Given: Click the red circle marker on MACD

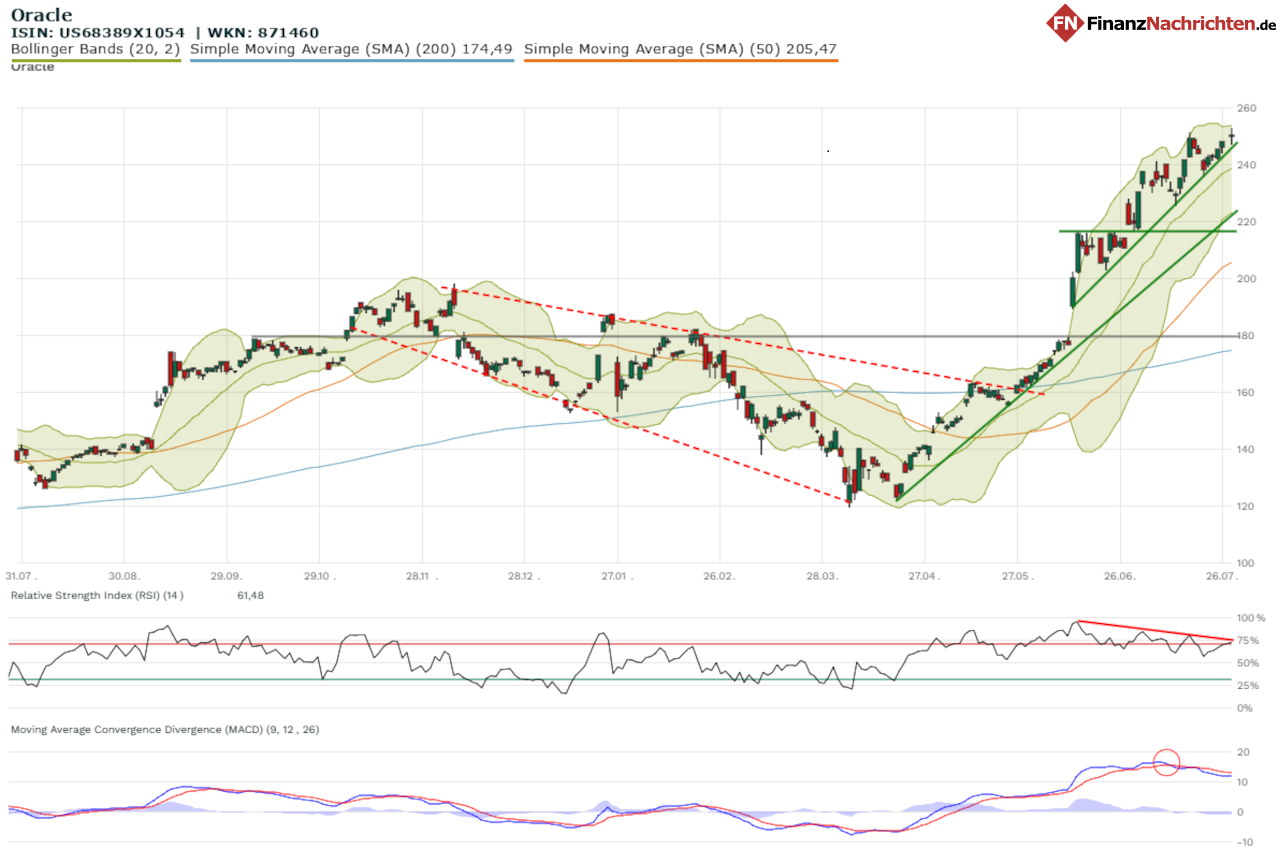Looking at the screenshot, I should point(1167,763).
